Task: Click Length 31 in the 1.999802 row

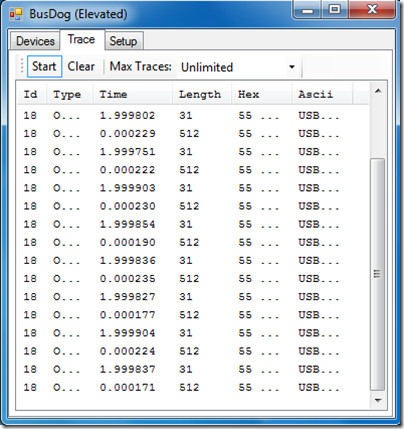Action: [x=186, y=116]
